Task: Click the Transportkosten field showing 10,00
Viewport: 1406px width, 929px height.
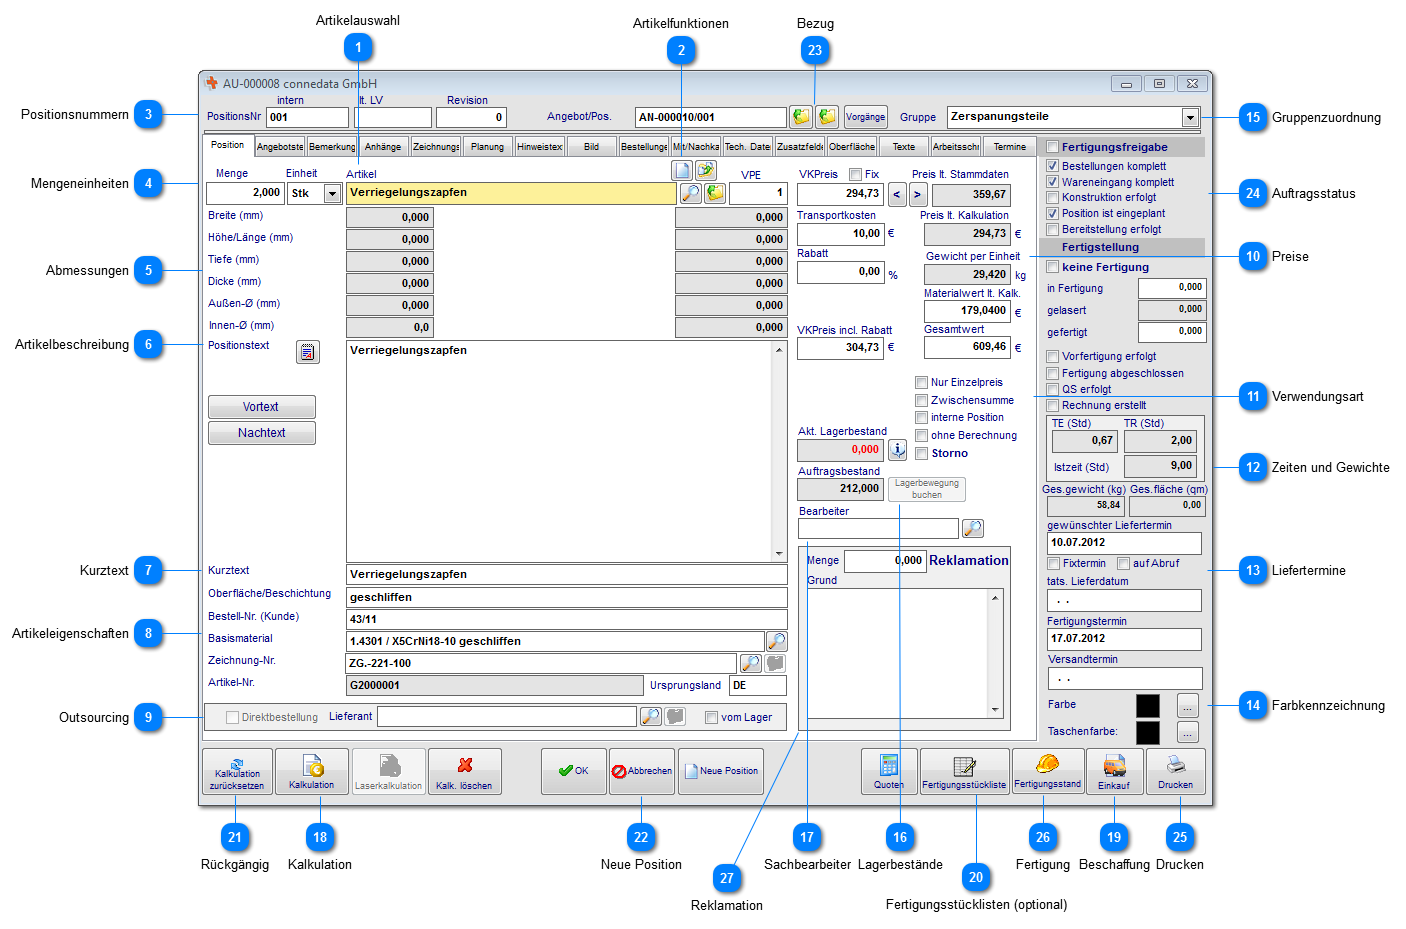Action: click(x=840, y=234)
